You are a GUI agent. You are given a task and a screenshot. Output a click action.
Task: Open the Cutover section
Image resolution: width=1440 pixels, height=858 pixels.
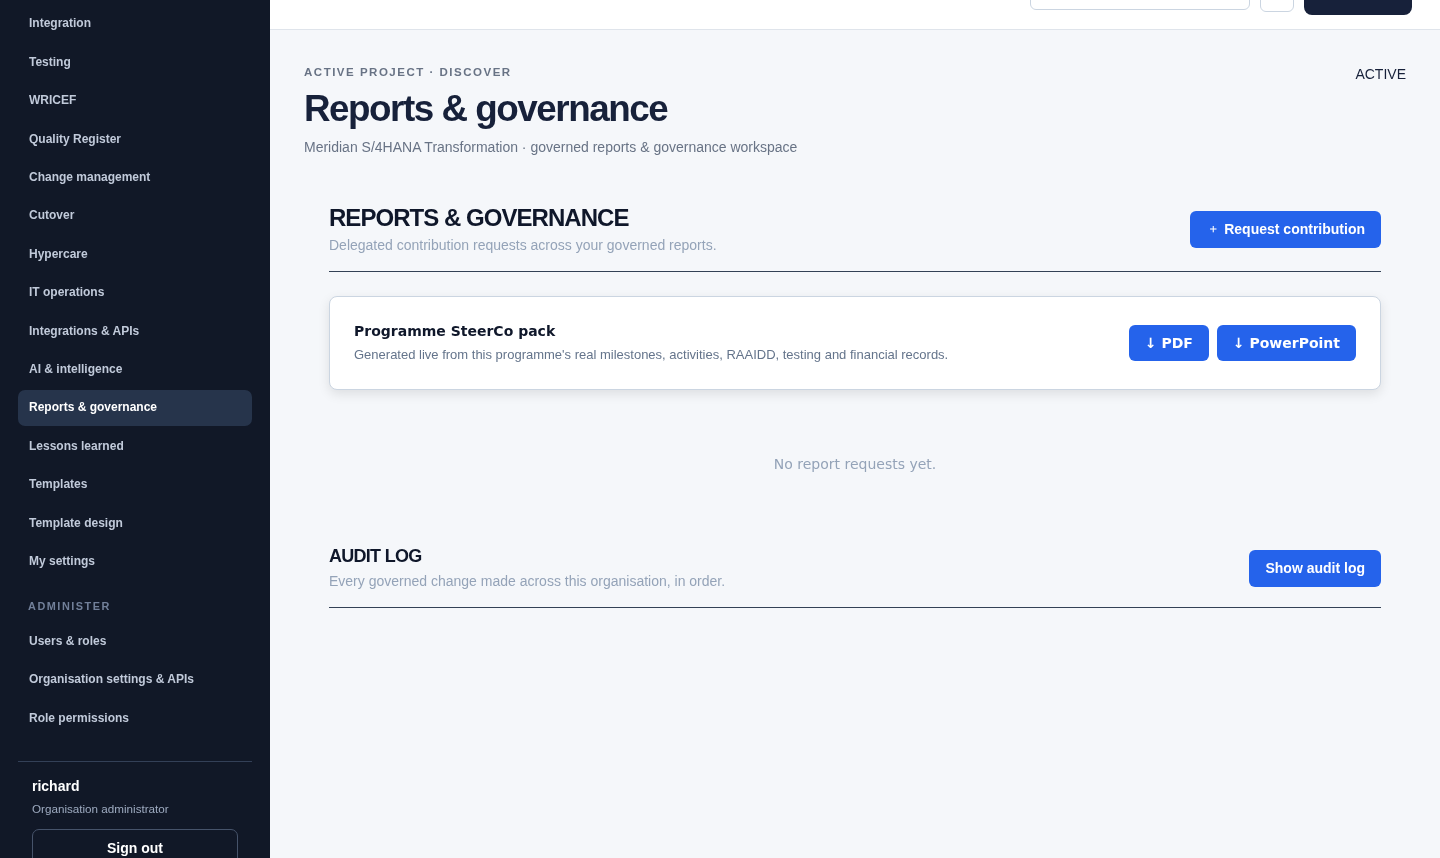pyautogui.click(x=135, y=215)
